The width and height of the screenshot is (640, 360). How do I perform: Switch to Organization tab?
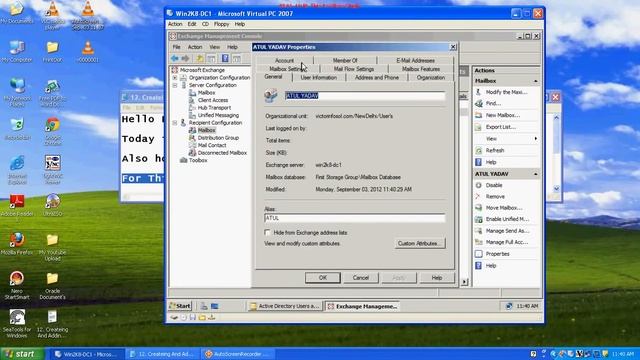pyautogui.click(x=431, y=78)
